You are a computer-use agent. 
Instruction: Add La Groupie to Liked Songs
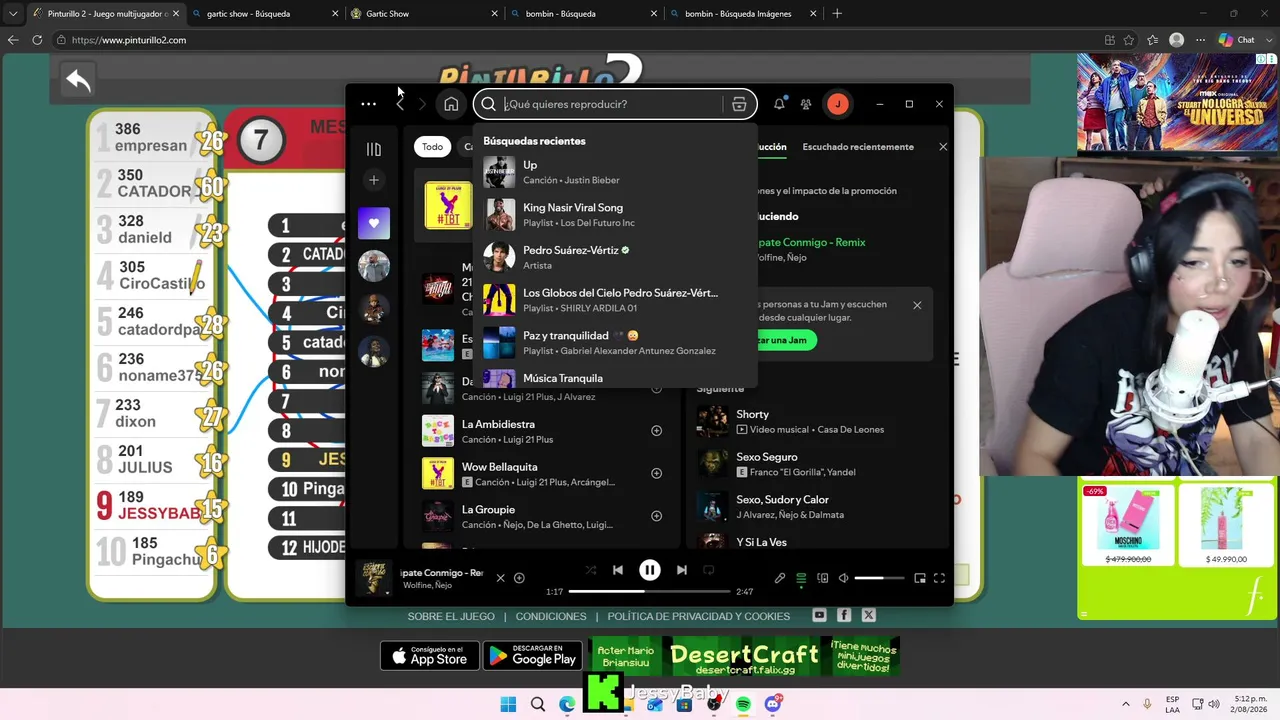[x=657, y=516]
